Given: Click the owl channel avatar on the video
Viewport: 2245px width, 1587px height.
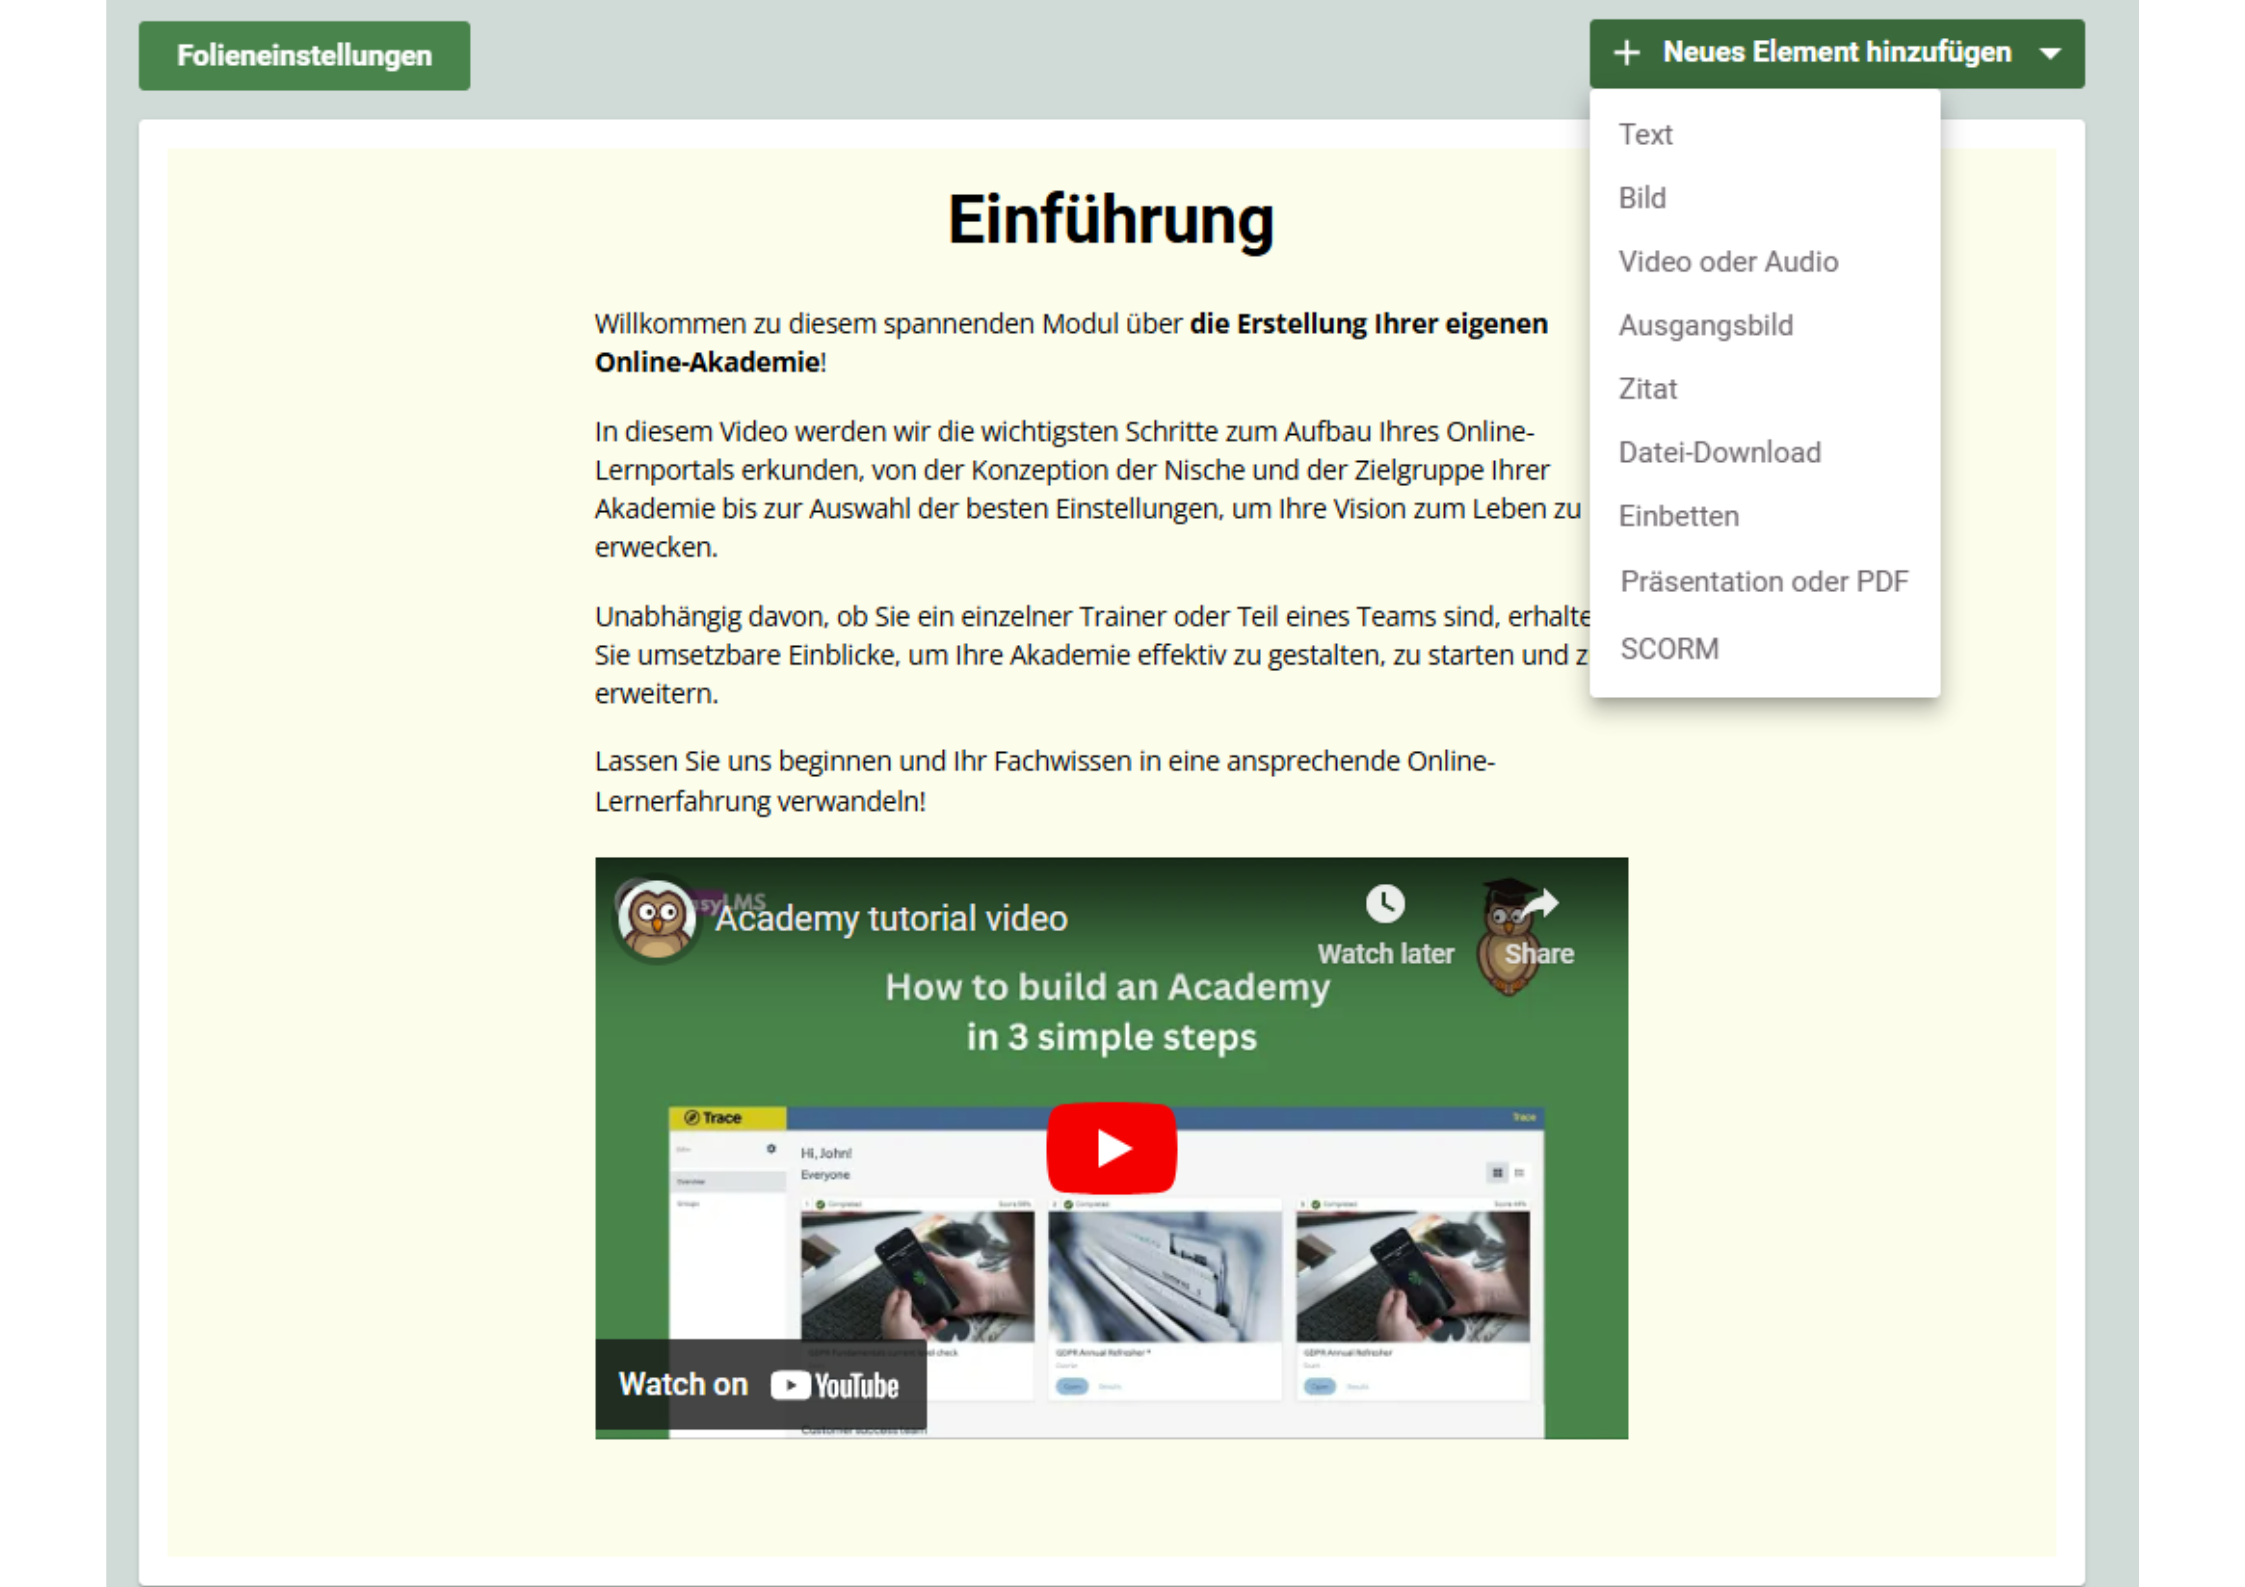Looking at the screenshot, I should pyautogui.click(x=656, y=915).
